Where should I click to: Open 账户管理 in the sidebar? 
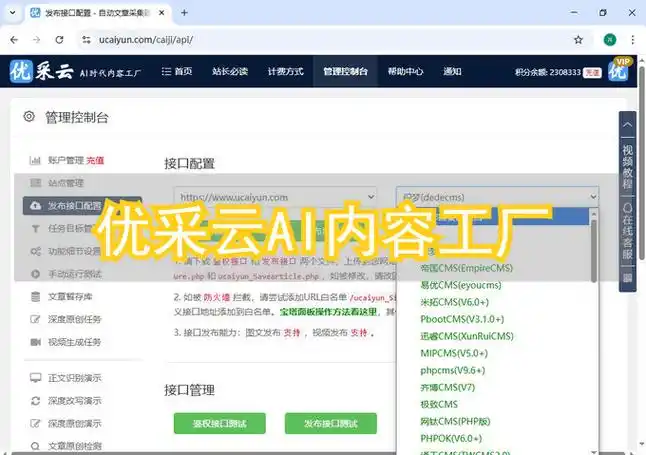point(66,160)
